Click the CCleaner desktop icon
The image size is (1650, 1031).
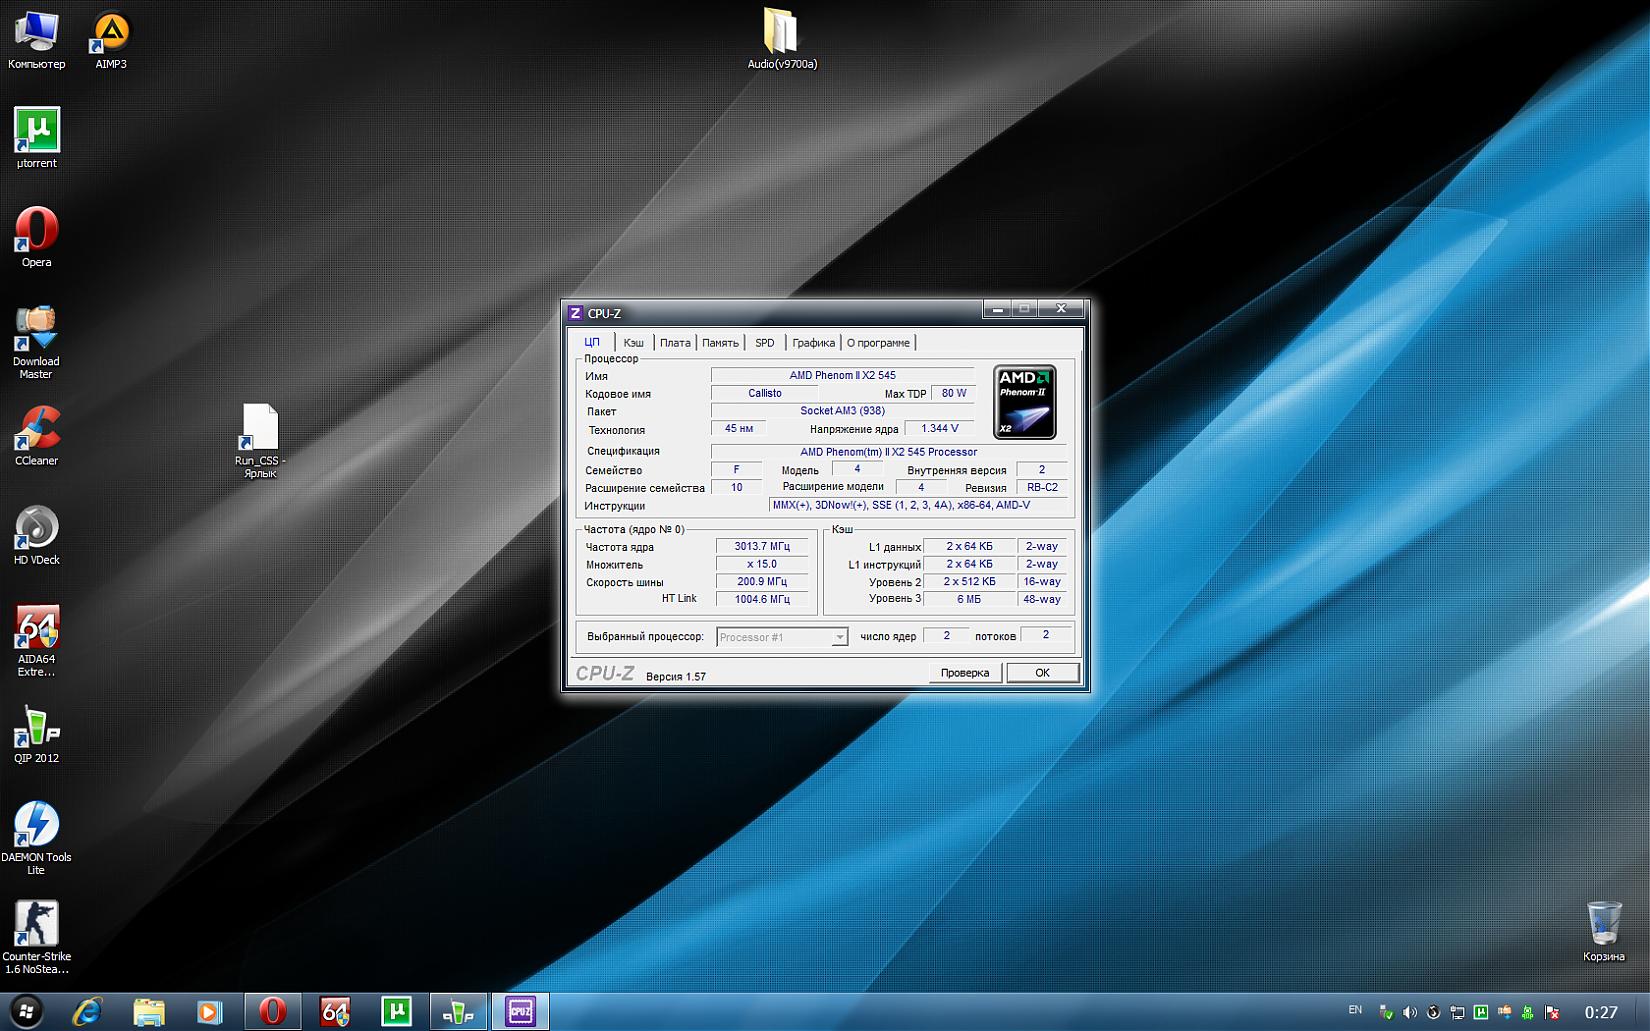pyautogui.click(x=37, y=430)
